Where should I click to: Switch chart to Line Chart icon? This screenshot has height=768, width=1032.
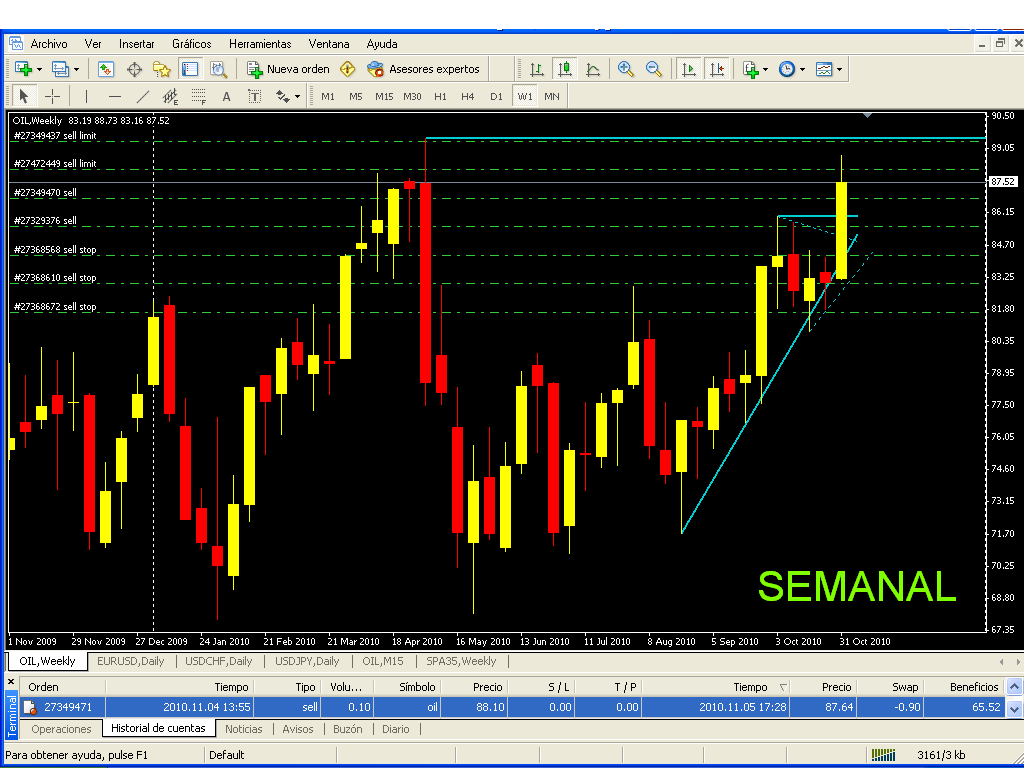tap(593, 69)
